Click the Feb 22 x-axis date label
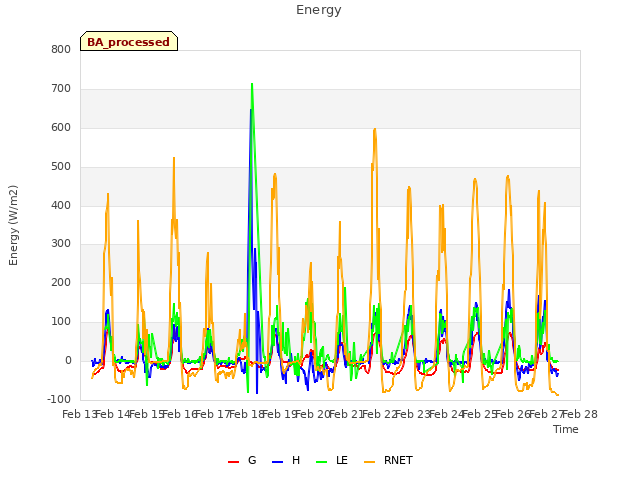 (380, 415)
